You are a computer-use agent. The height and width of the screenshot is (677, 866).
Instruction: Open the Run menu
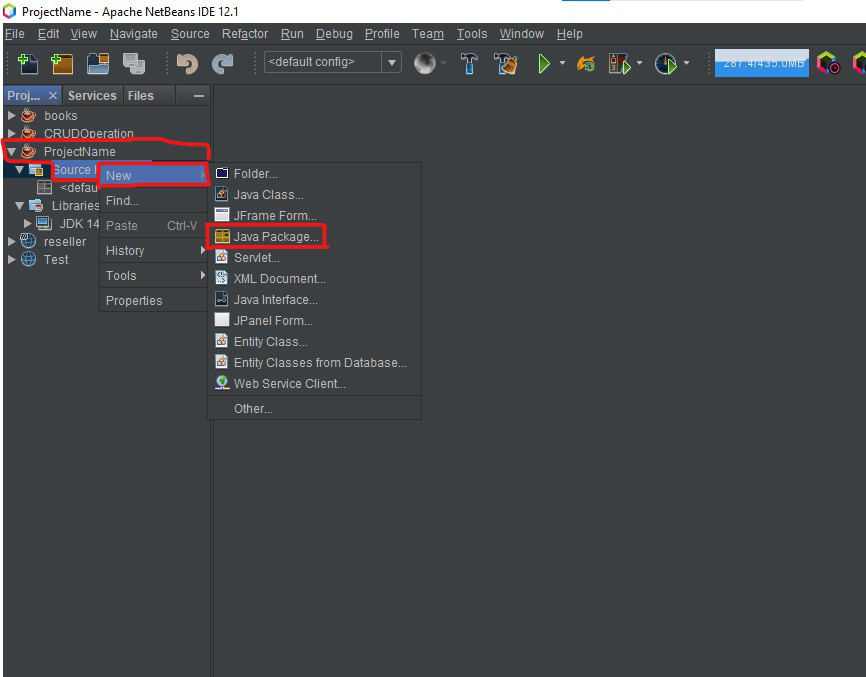tap(292, 34)
